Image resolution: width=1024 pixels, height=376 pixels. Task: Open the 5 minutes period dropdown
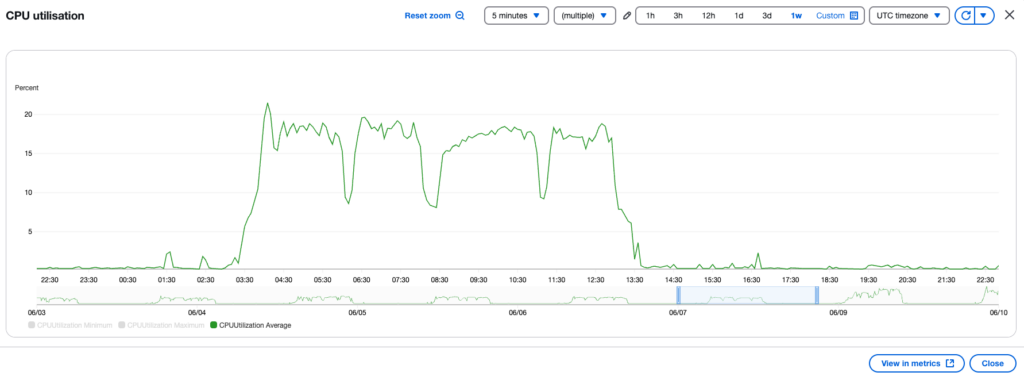(516, 16)
